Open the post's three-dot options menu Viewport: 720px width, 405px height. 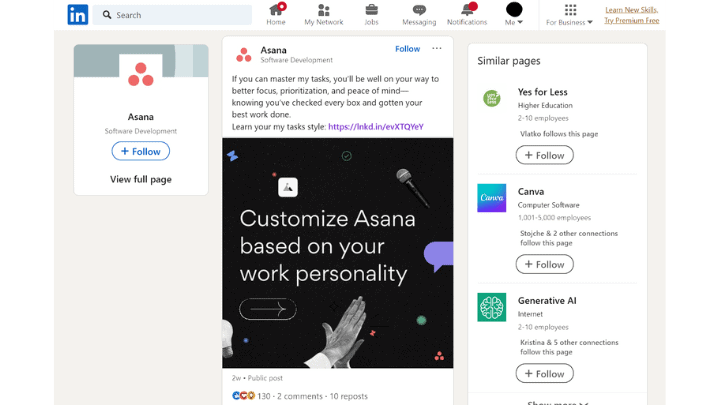[437, 48]
